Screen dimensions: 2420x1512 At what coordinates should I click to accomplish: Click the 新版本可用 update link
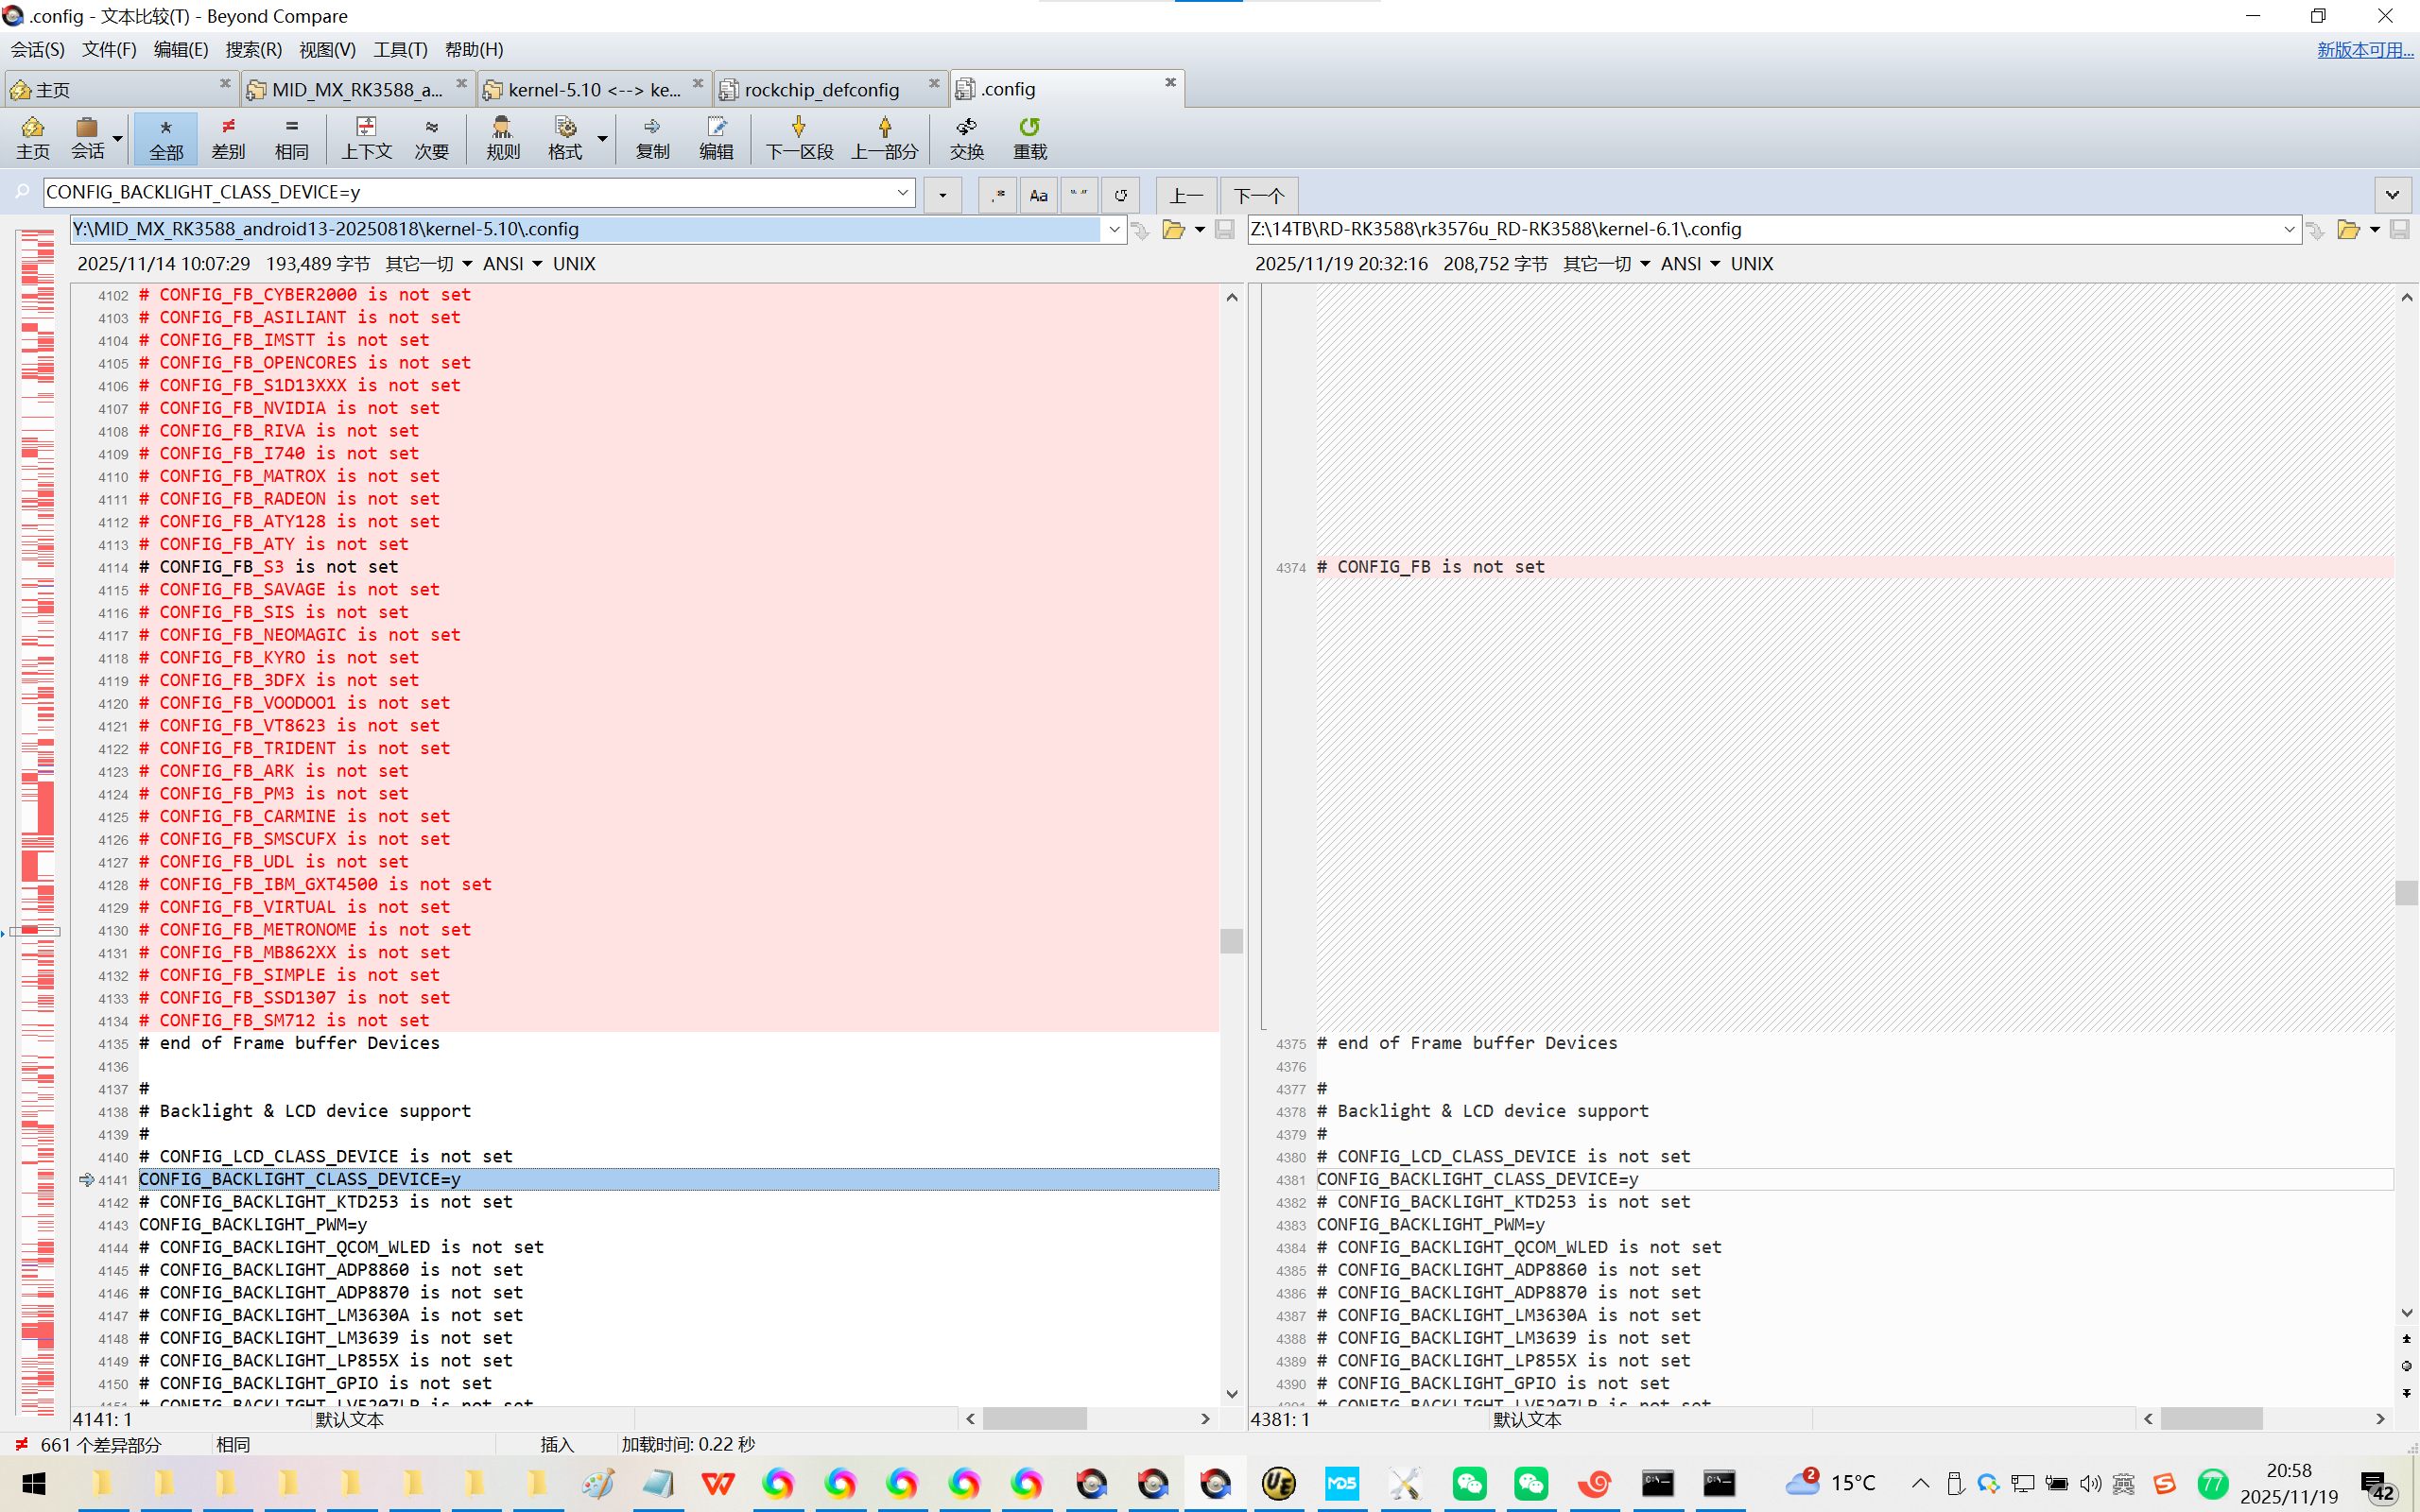click(x=2364, y=49)
